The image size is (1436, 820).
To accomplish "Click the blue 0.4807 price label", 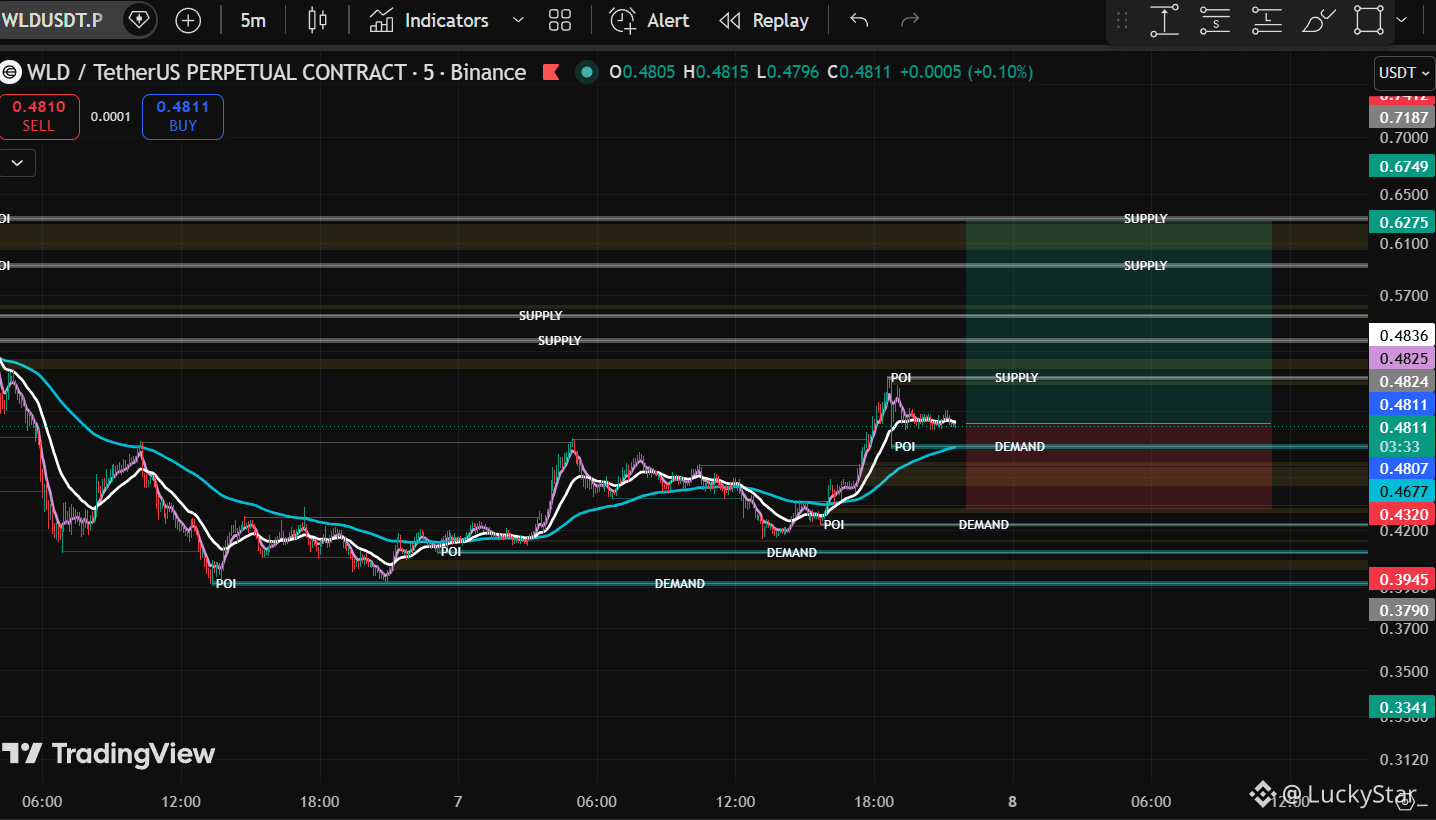I will (x=1402, y=468).
